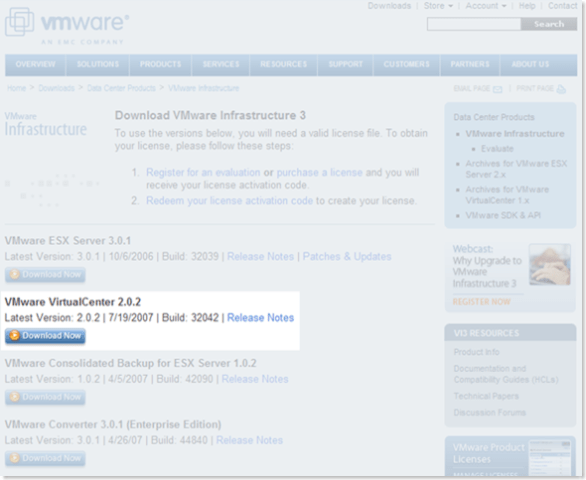Open Consolidated Backup Release Notes

[255, 379]
